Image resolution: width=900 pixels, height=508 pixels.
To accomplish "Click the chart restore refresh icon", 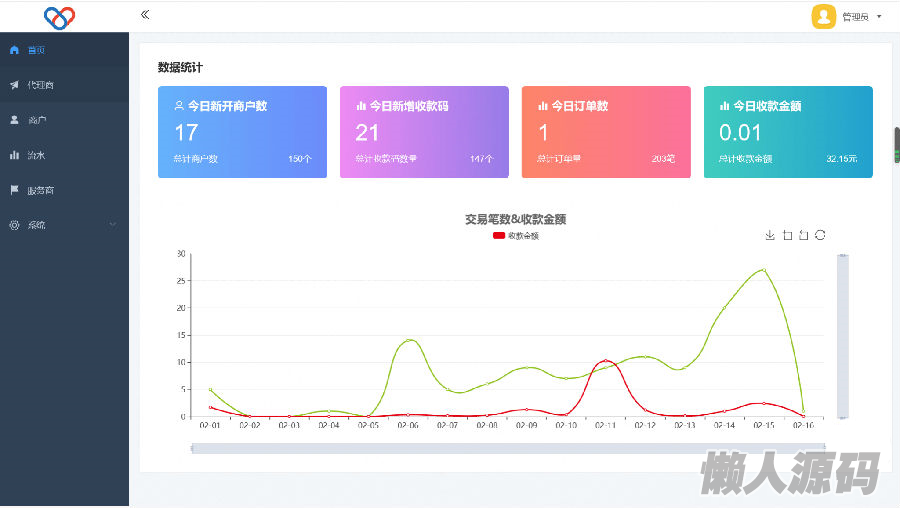I will point(820,235).
